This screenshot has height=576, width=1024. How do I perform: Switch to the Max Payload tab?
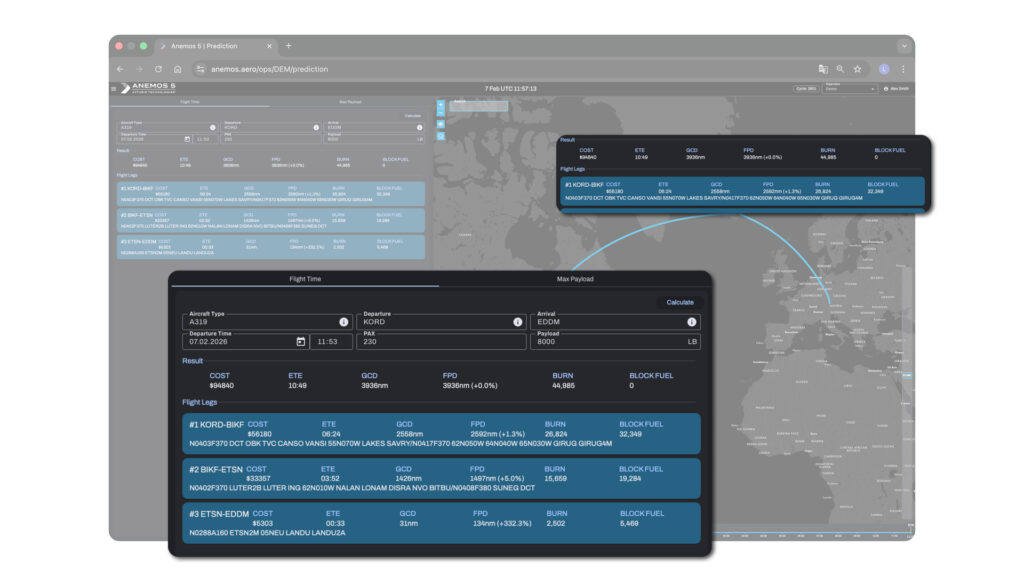coord(574,279)
